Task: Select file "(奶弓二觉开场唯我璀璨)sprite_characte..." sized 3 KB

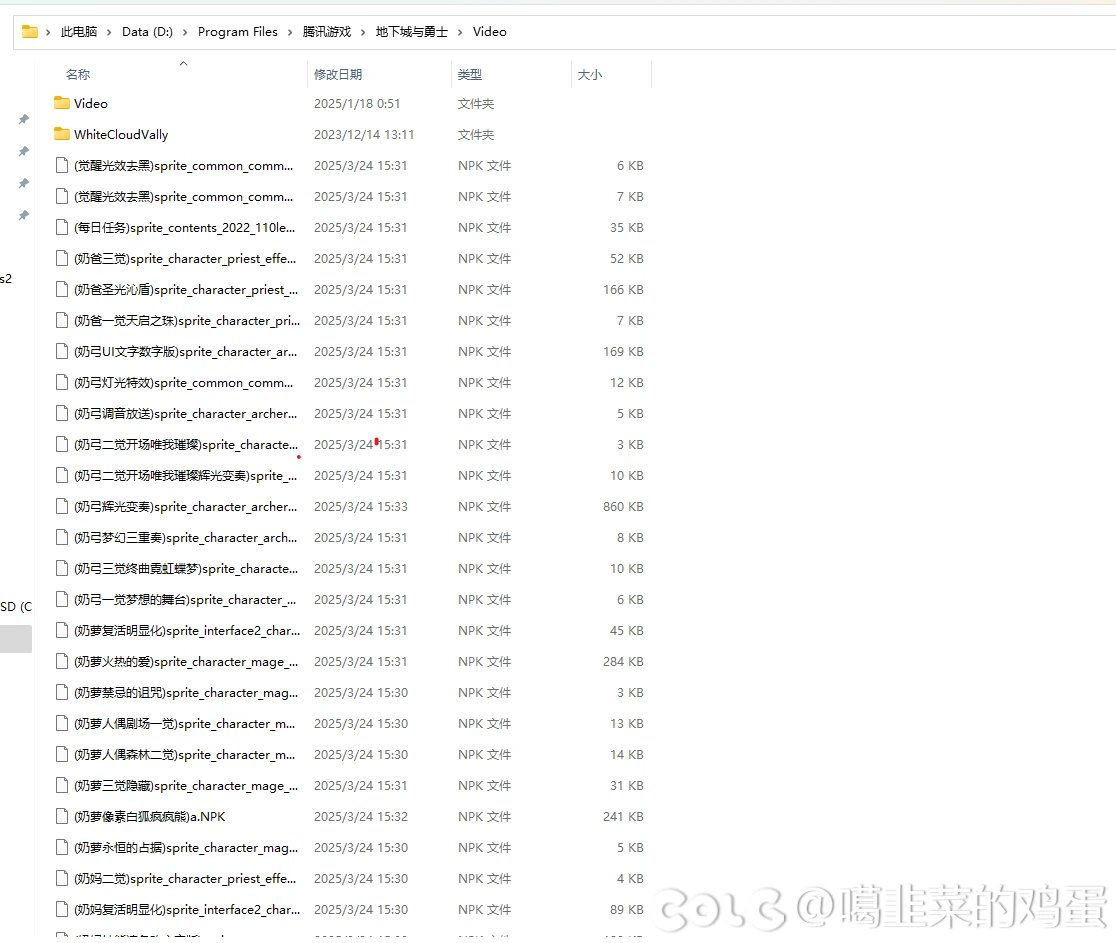Action: pos(186,445)
